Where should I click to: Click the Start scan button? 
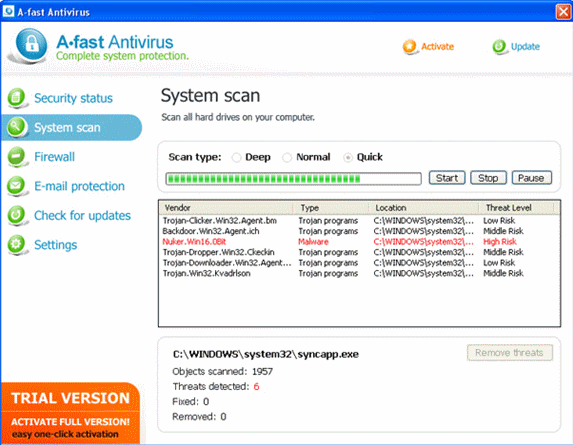click(447, 178)
